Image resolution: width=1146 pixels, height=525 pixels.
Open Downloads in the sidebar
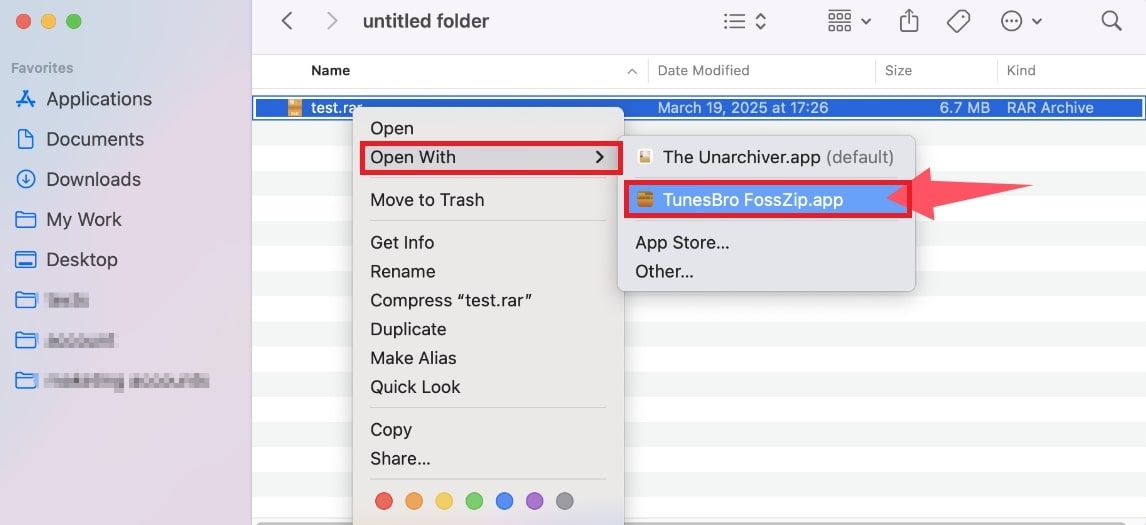94,179
